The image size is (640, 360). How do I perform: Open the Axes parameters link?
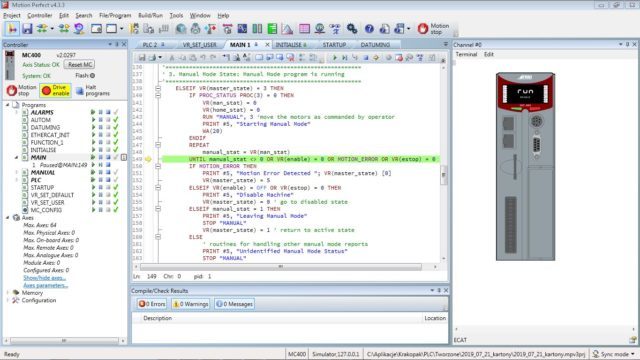pos(45,285)
